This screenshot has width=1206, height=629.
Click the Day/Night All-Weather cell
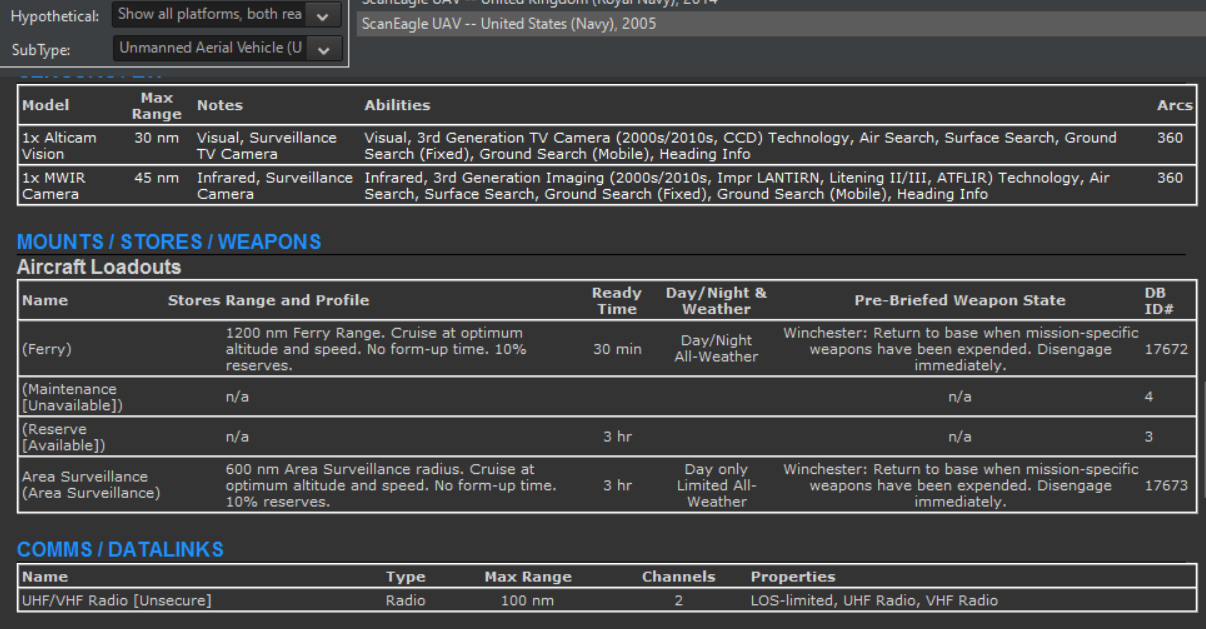[x=716, y=349]
